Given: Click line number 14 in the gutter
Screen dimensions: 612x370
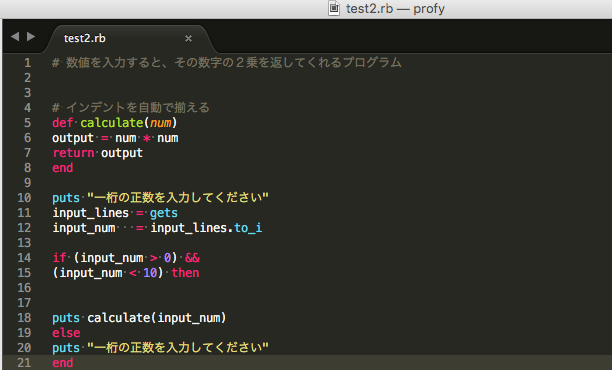Looking at the screenshot, I should pyautogui.click(x=24, y=258).
